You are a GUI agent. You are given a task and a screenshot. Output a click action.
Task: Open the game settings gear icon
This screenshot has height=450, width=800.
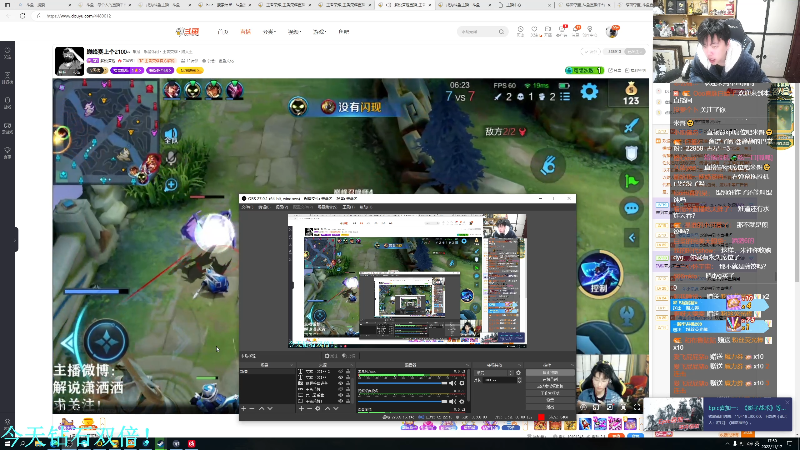tap(589, 92)
